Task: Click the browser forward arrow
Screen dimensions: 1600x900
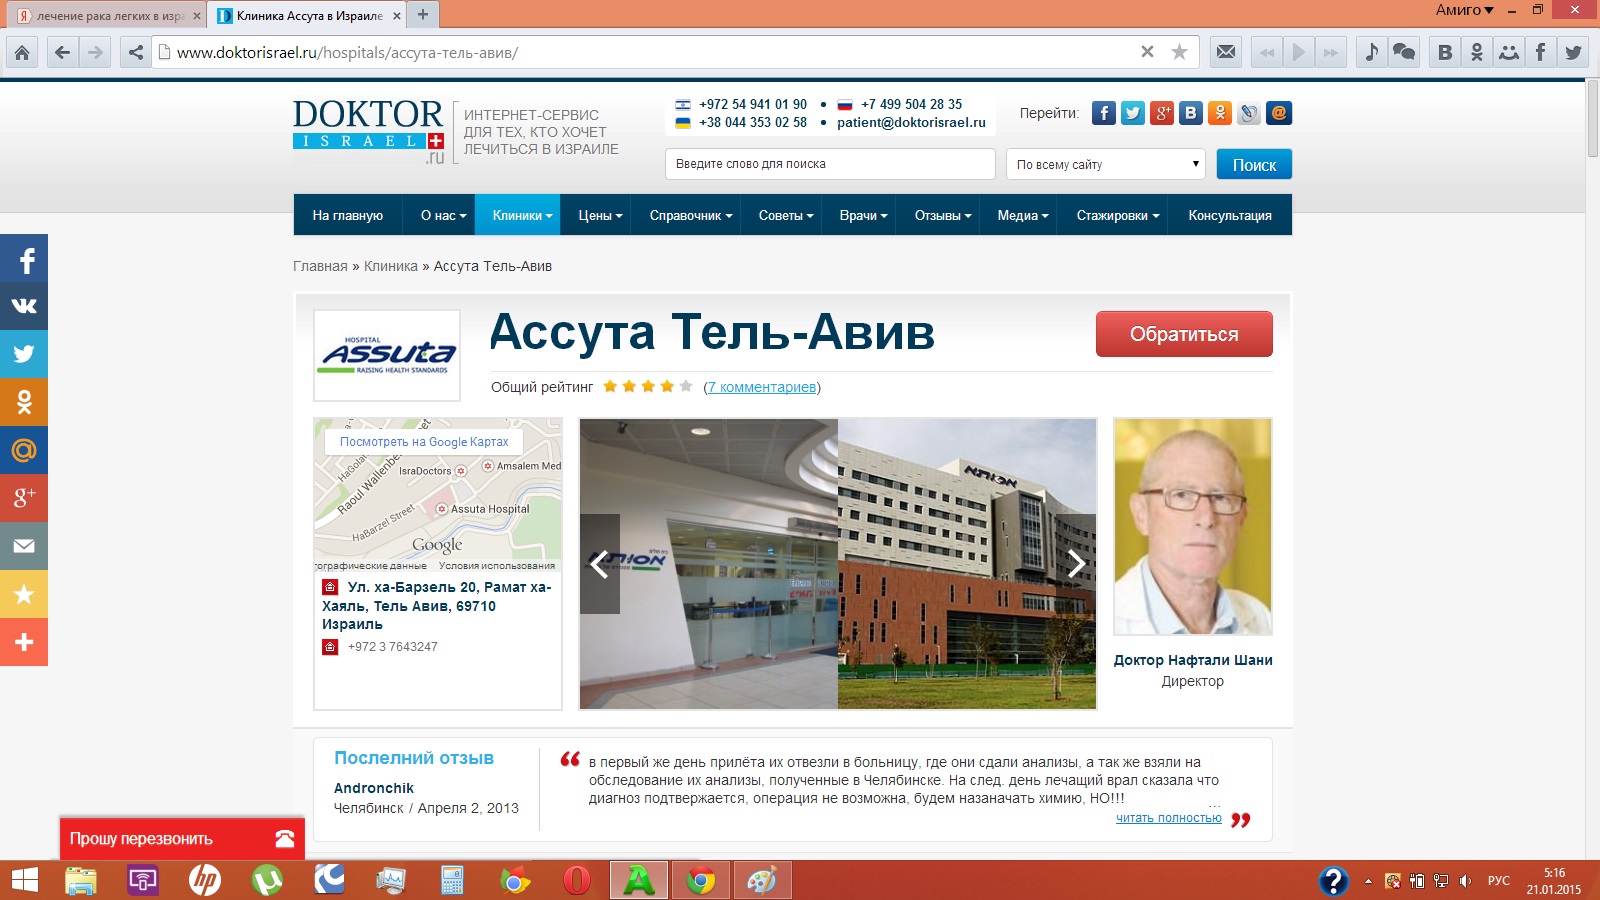Action: [95, 52]
